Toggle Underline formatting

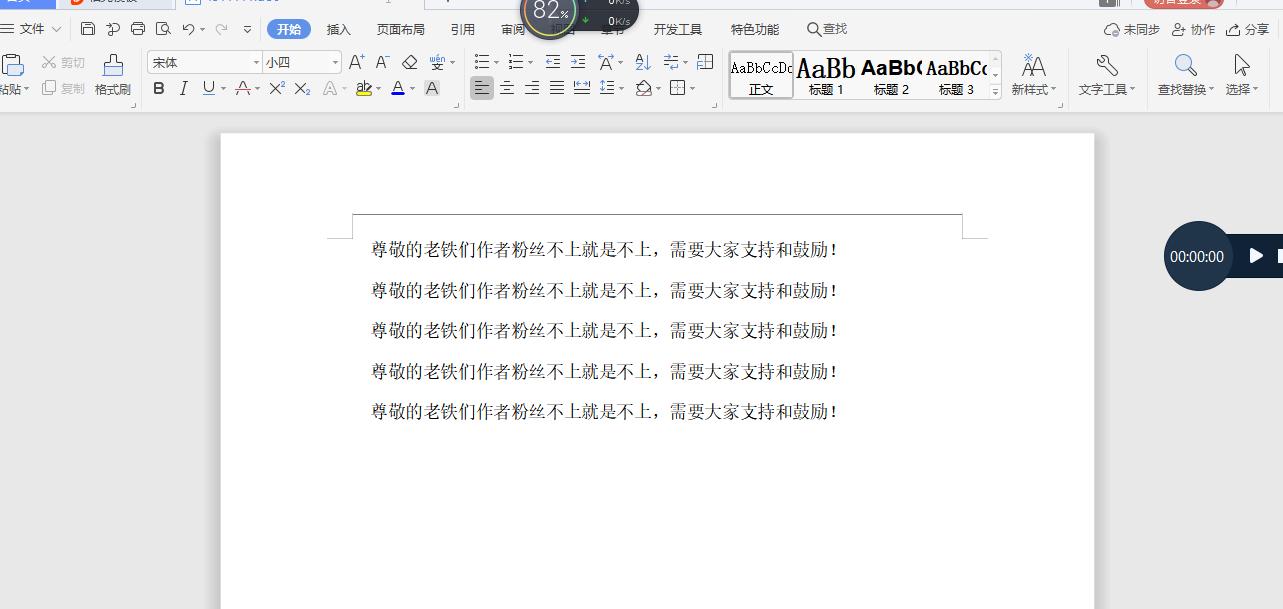(x=208, y=88)
